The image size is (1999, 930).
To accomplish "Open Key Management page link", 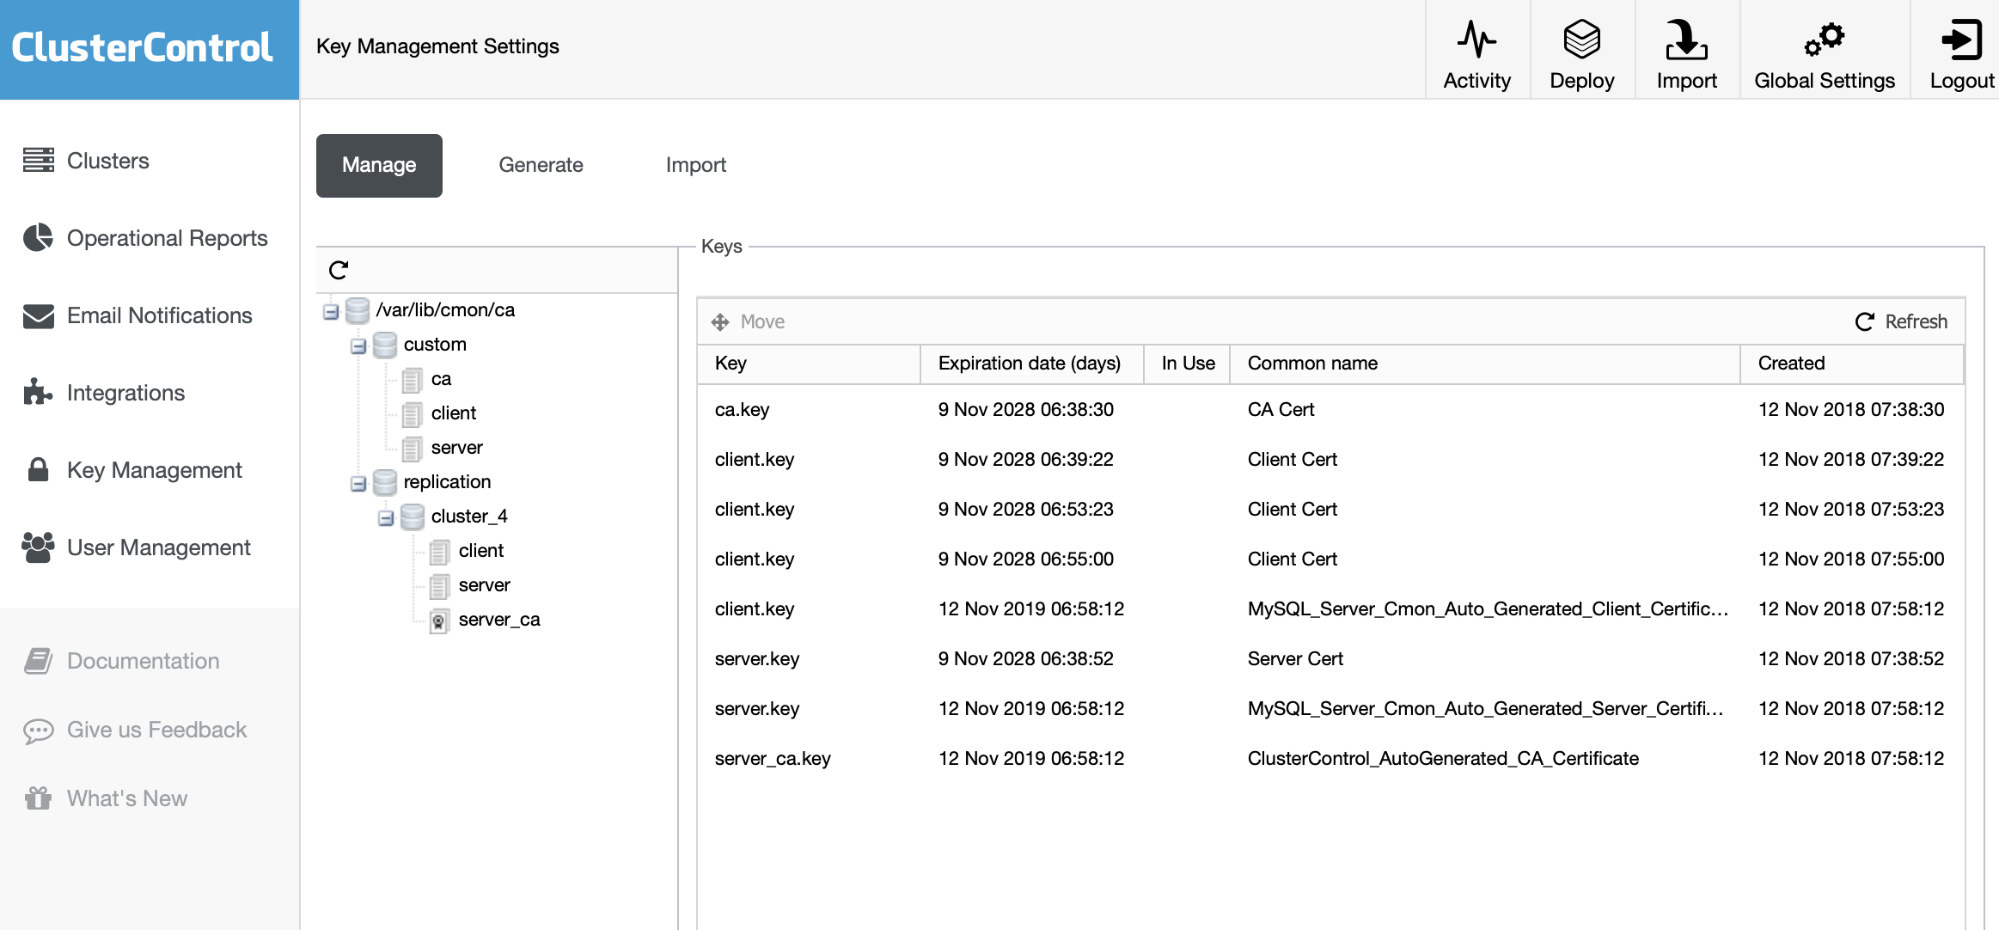I will pos(155,470).
